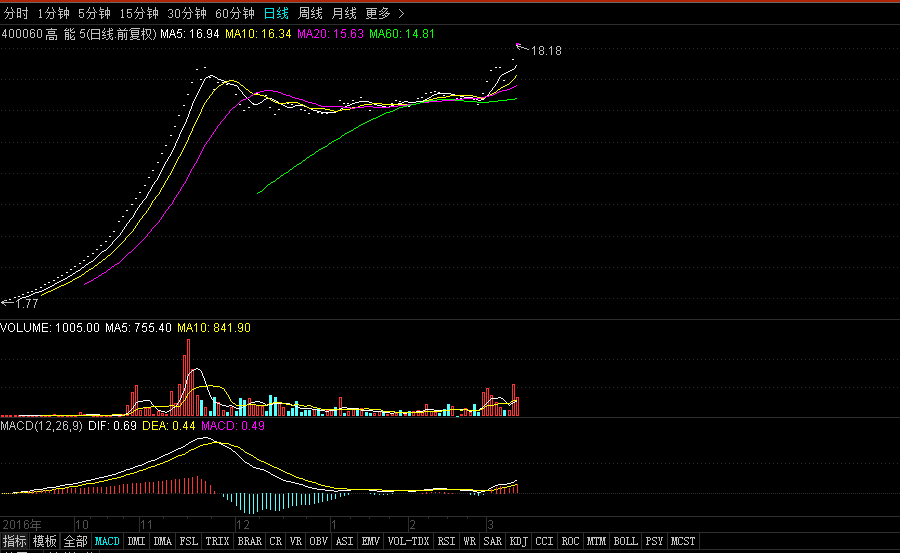Select the VR indicator tab
Viewport: 900px width, 553px height.
coord(296,541)
